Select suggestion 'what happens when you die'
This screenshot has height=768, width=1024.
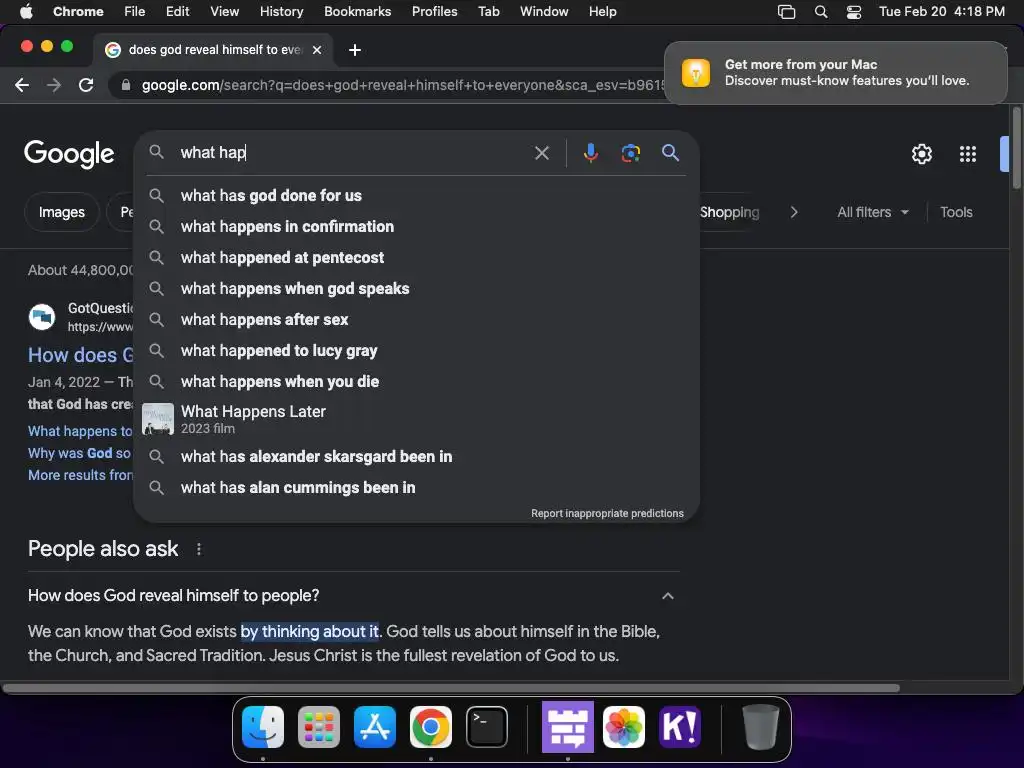click(x=416, y=381)
